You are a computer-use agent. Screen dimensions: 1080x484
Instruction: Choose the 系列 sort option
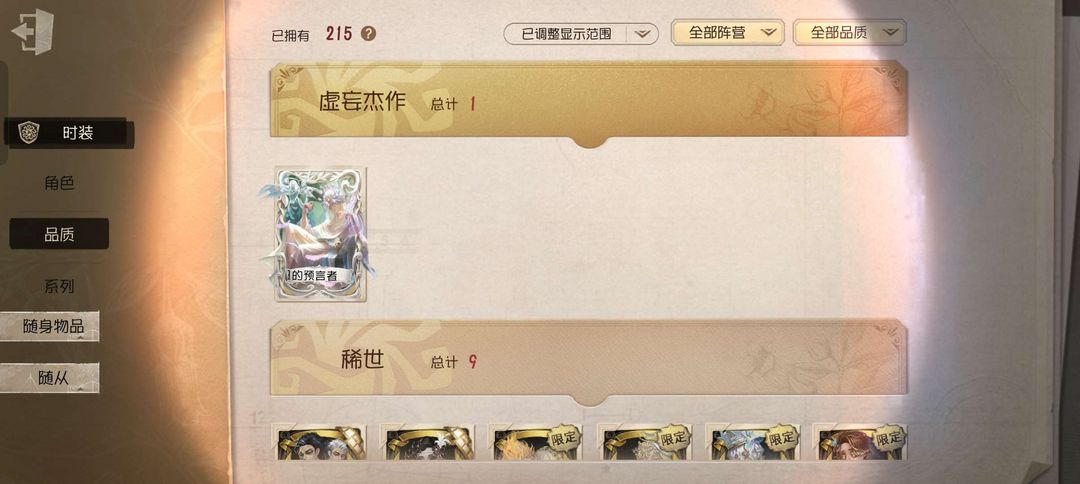point(59,286)
